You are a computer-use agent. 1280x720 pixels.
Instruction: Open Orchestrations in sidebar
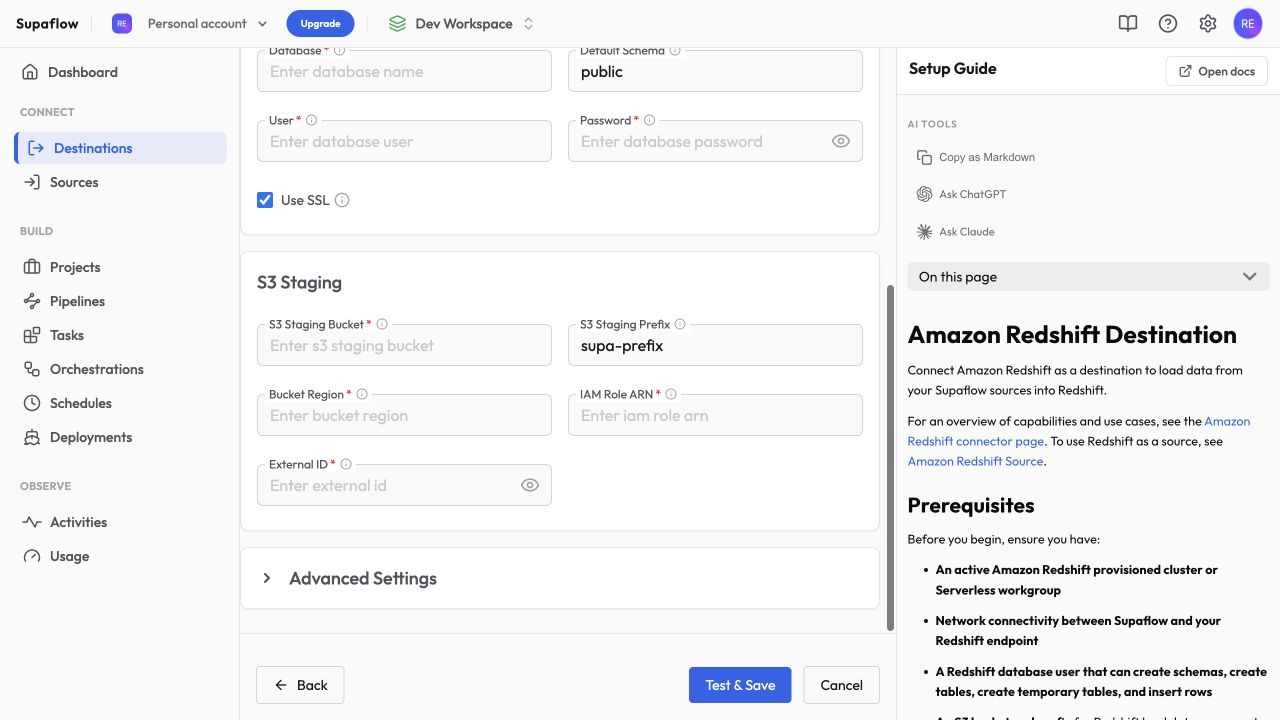pyautogui.click(x=120, y=369)
